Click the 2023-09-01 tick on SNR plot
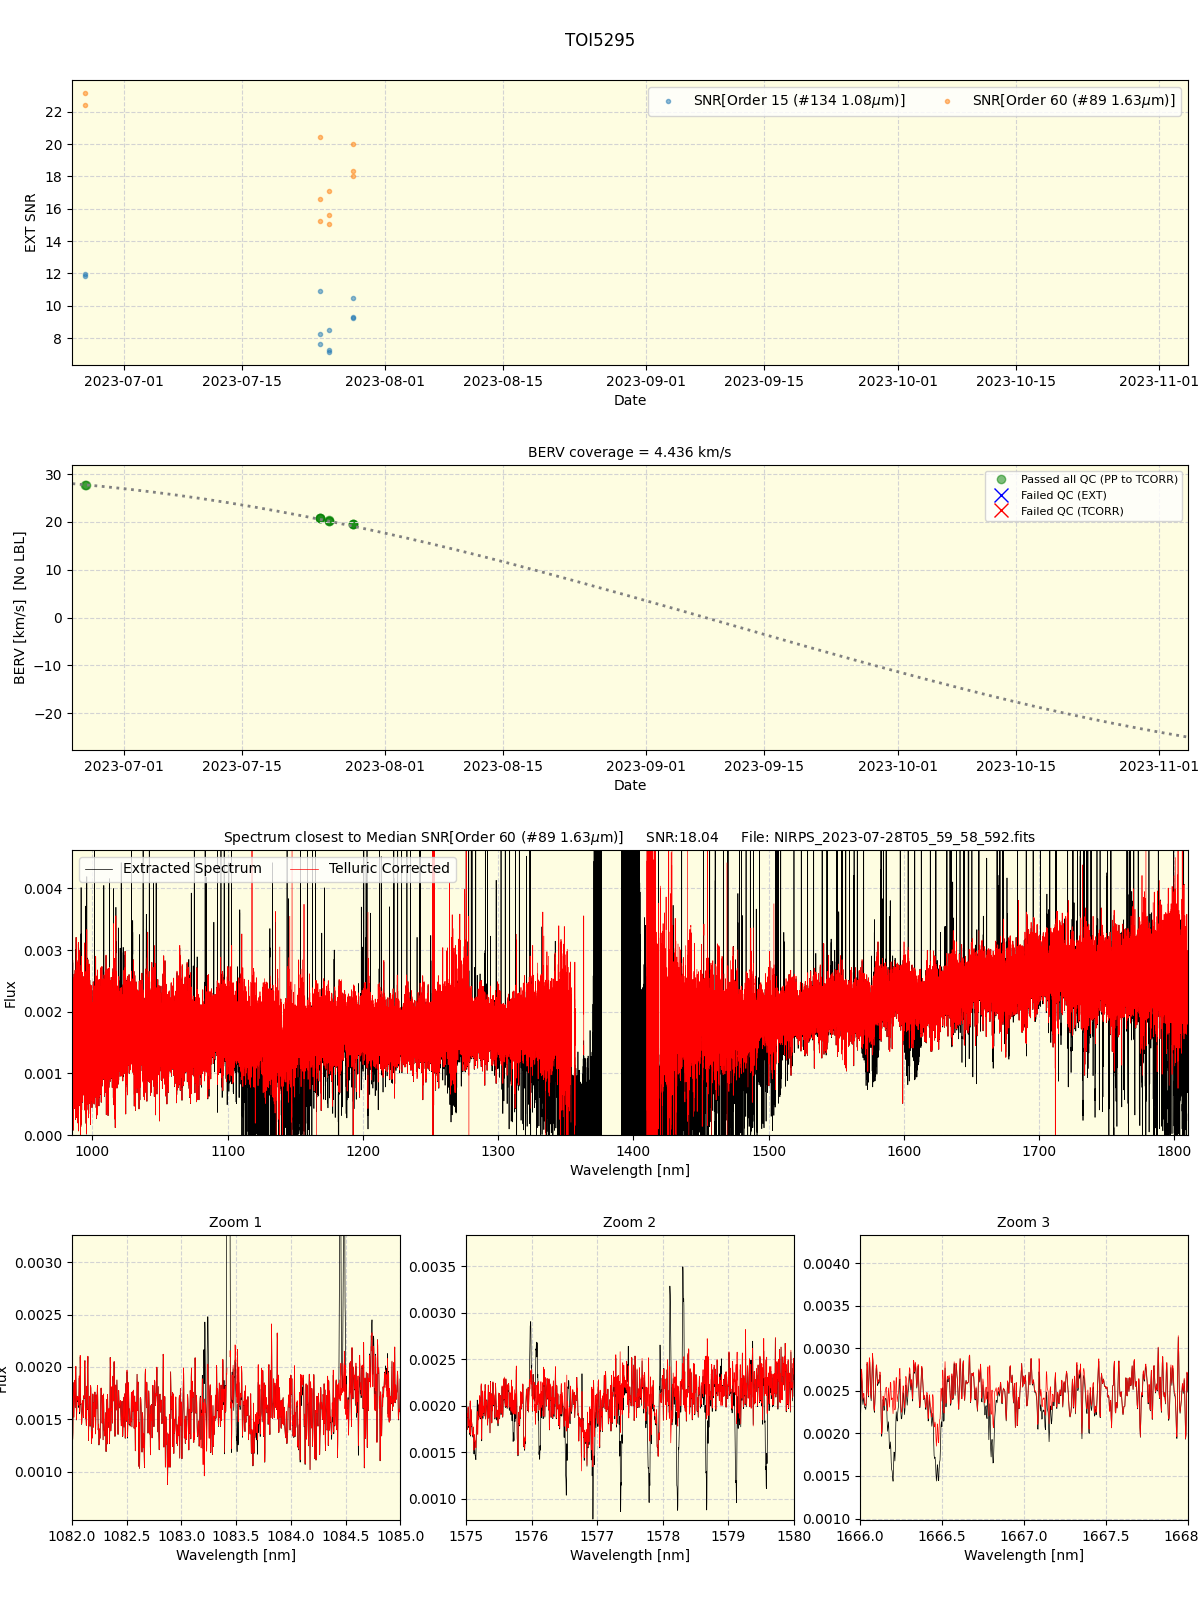This screenshot has height=1600, width=1200. point(646,381)
